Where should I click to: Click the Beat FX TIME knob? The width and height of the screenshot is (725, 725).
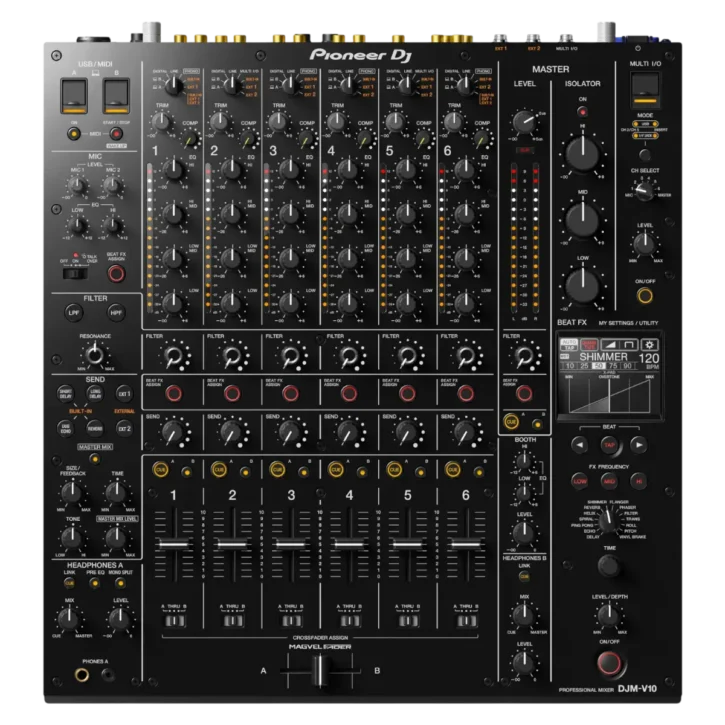tap(608, 565)
